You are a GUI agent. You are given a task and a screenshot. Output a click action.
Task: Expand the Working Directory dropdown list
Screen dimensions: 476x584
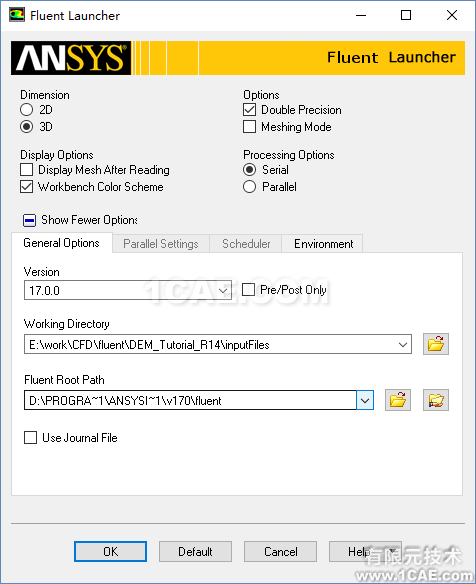point(403,345)
